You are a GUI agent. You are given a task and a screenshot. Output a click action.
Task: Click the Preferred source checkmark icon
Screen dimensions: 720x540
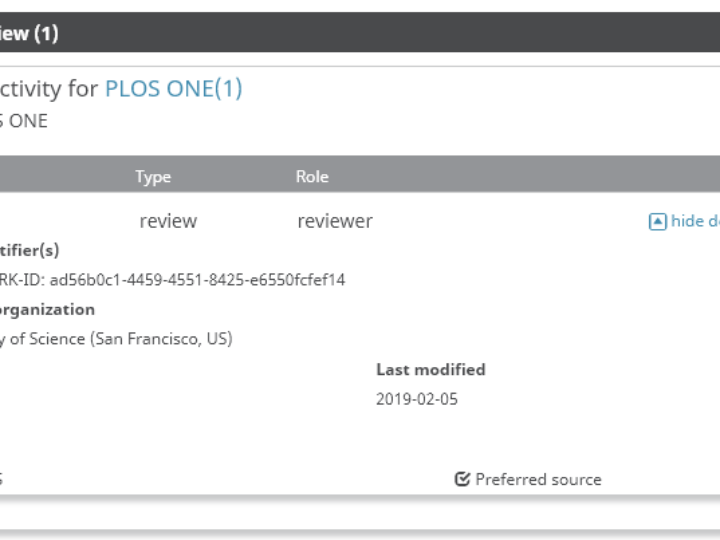pyautogui.click(x=462, y=480)
